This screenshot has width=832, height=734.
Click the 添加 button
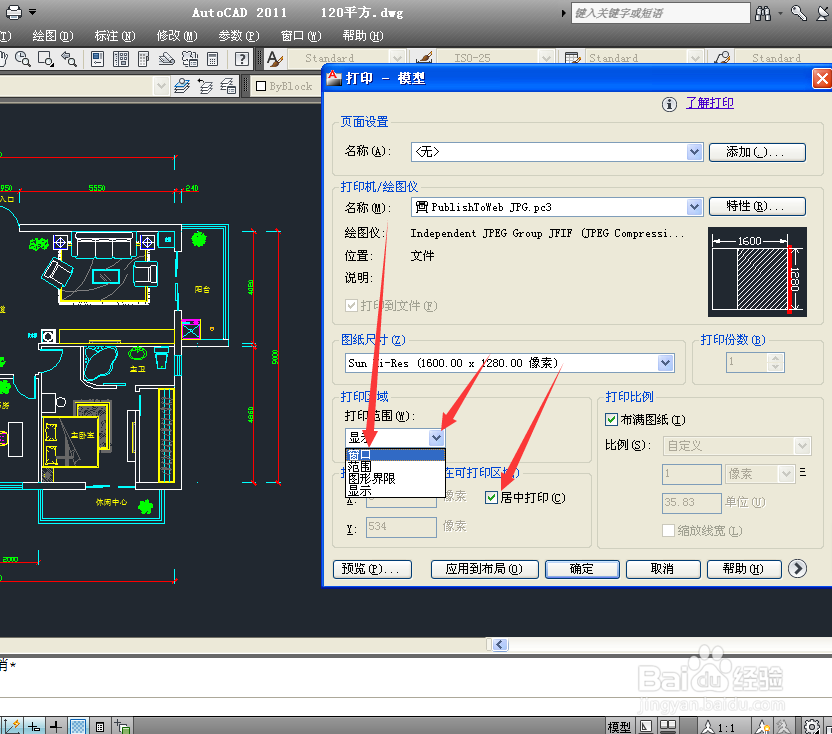point(757,152)
